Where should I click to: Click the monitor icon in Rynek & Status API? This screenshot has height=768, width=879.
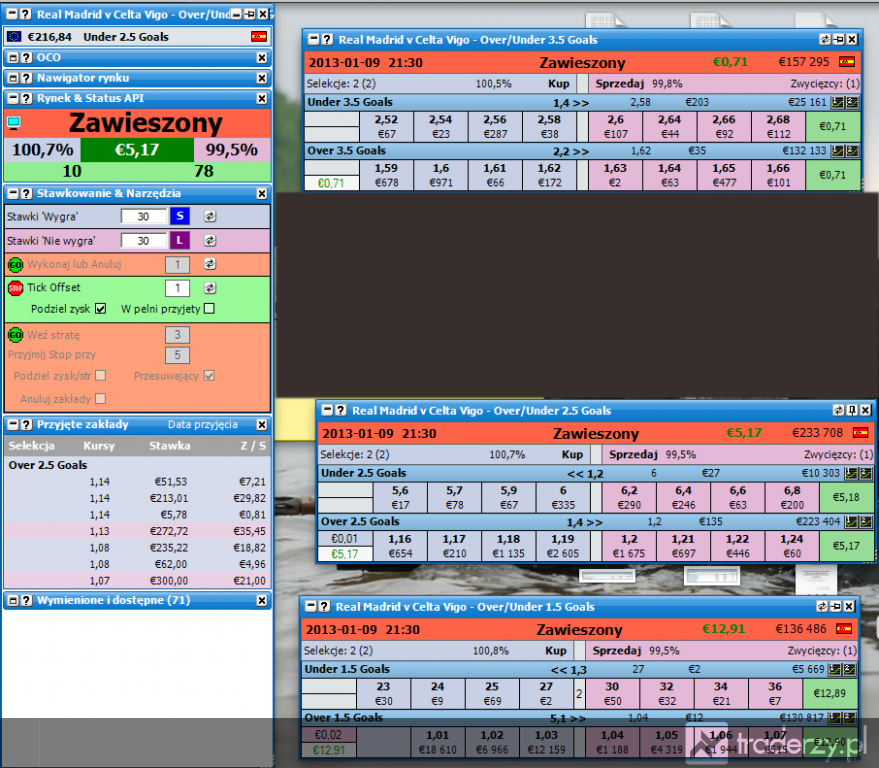tap(14, 122)
